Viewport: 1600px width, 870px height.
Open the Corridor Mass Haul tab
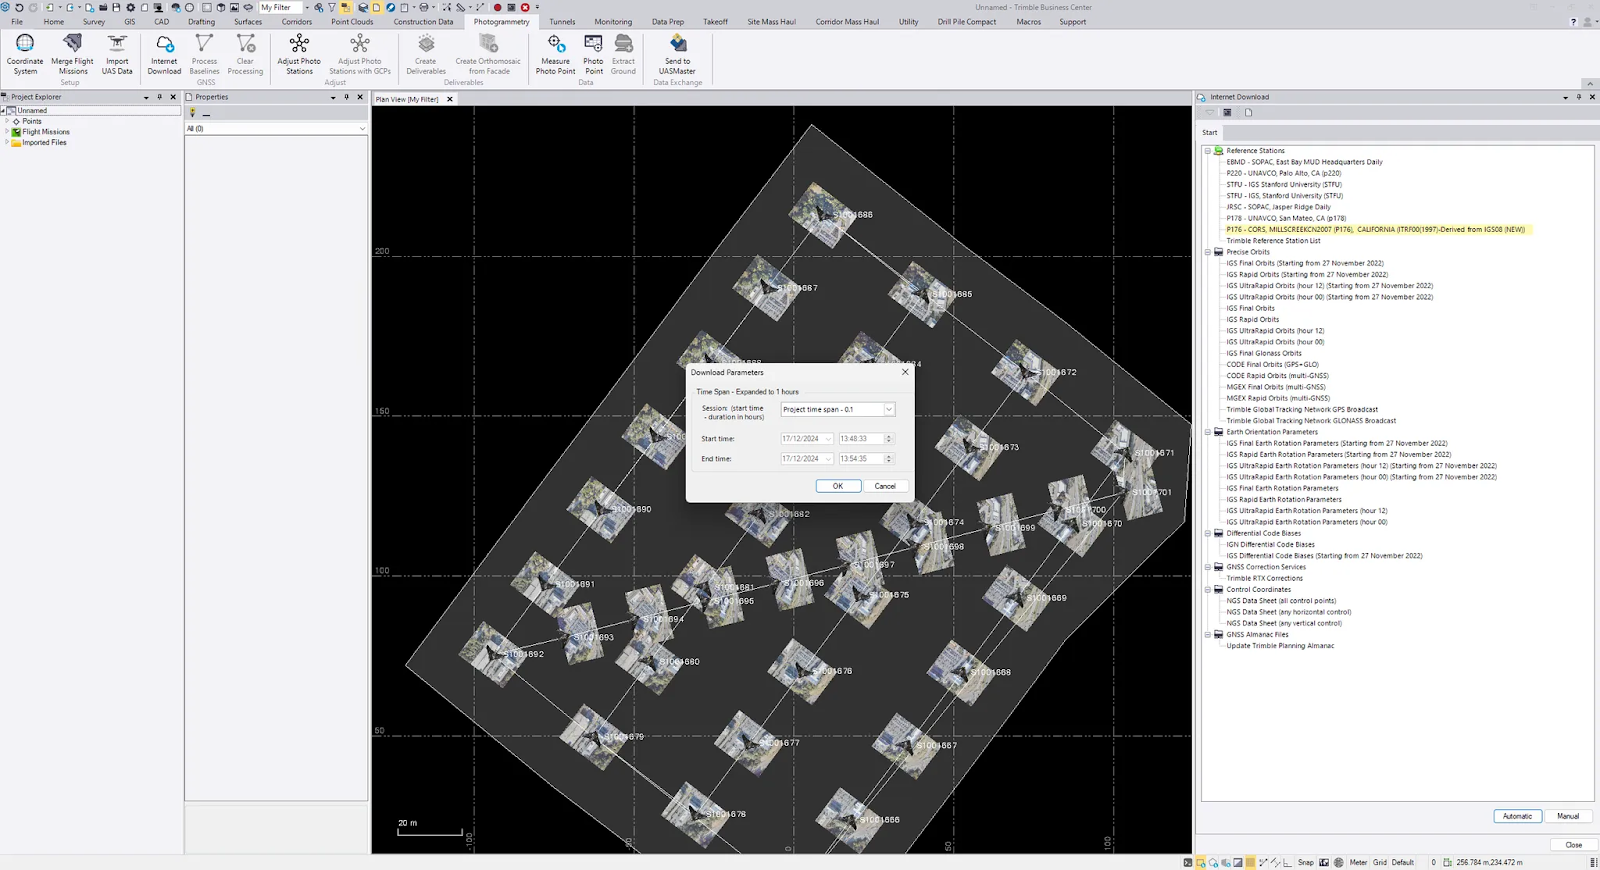click(x=847, y=21)
